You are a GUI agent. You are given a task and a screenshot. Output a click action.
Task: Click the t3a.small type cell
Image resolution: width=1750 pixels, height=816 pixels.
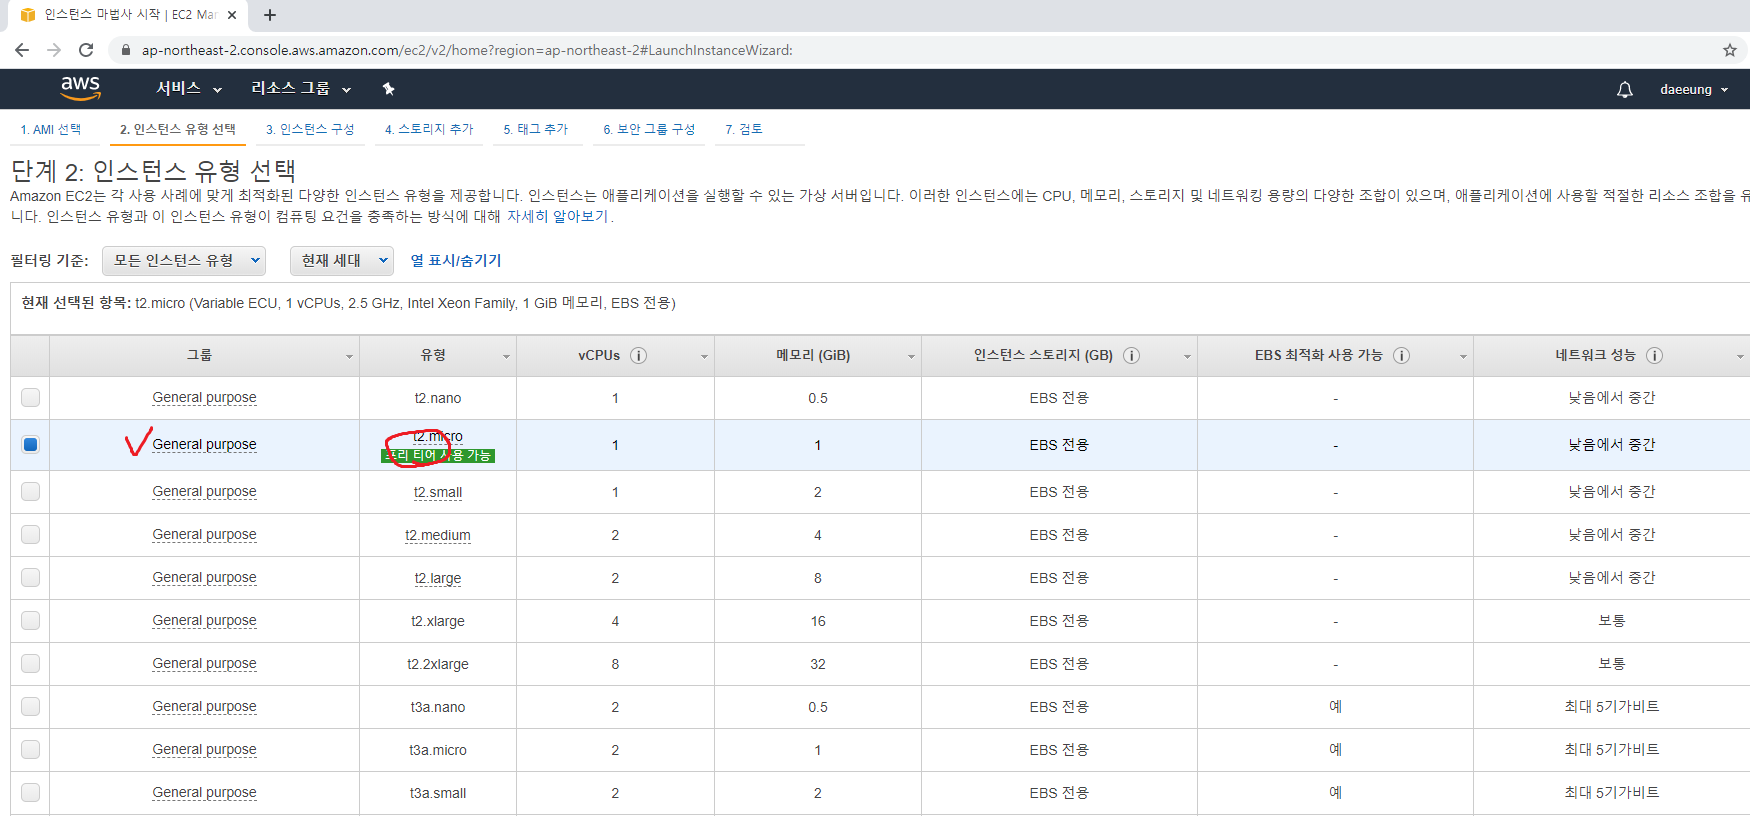click(x=438, y=793)
